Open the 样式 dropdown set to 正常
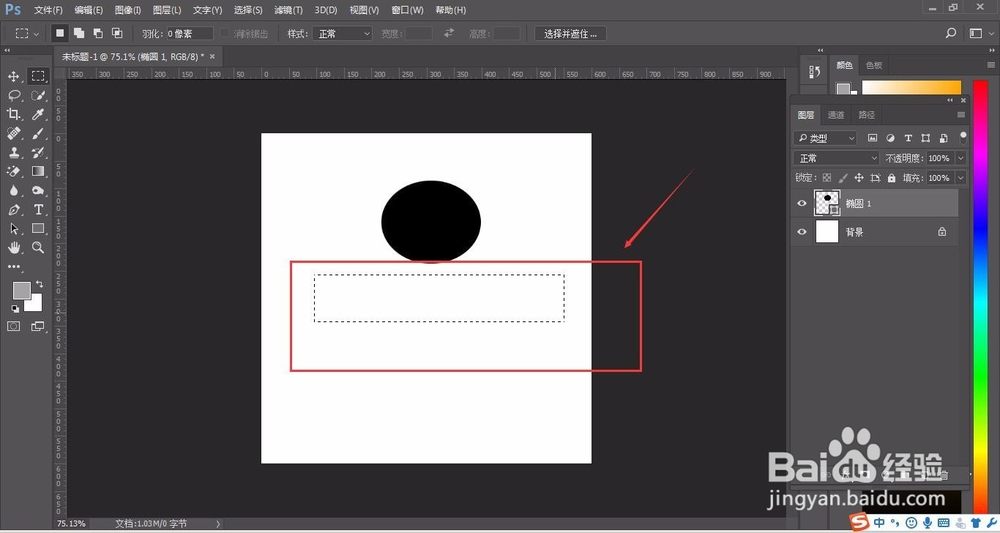 343,33
